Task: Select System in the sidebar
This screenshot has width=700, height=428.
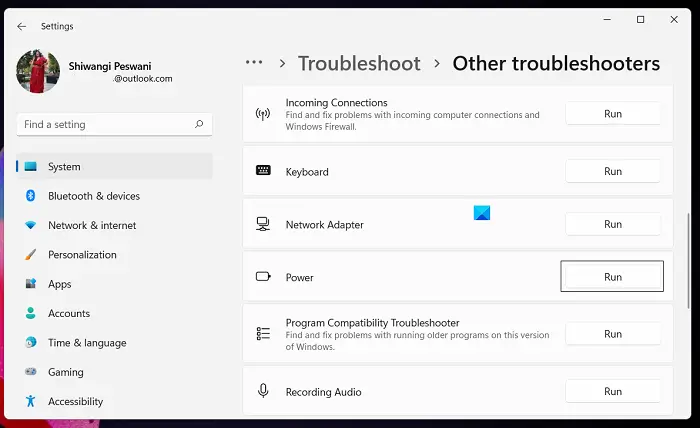Action: 64,167
